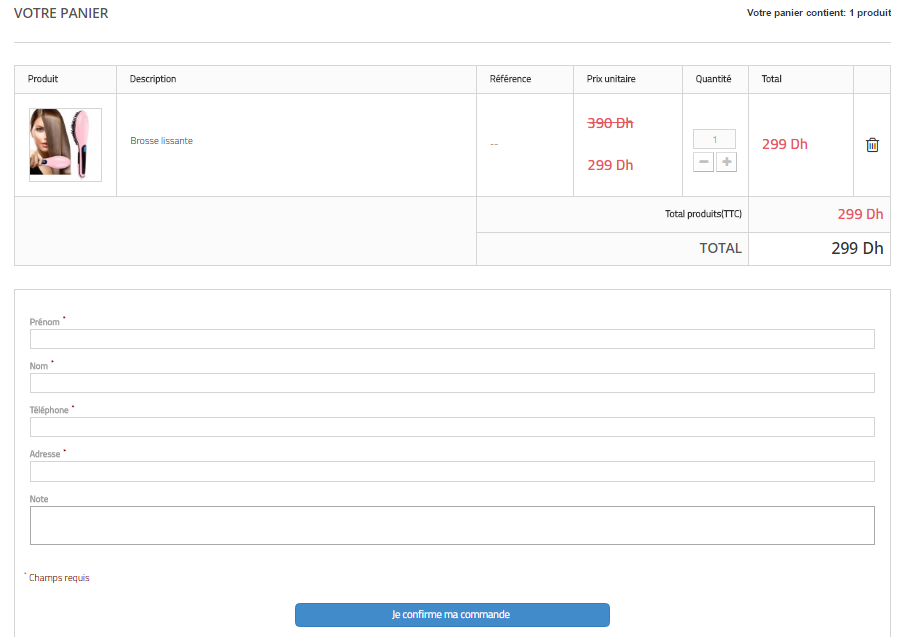Focus the Nom input field
The image size is (916, 637).
(x=452, y=383)
